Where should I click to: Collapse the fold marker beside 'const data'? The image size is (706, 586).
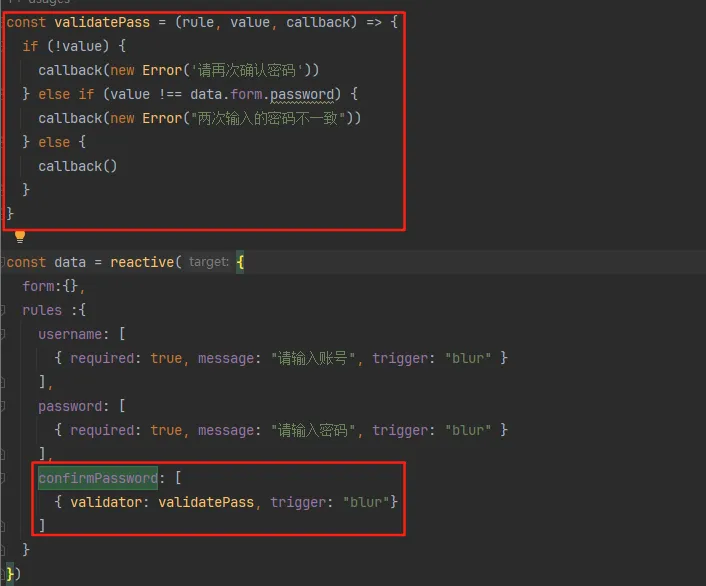[x=2, y=262]
